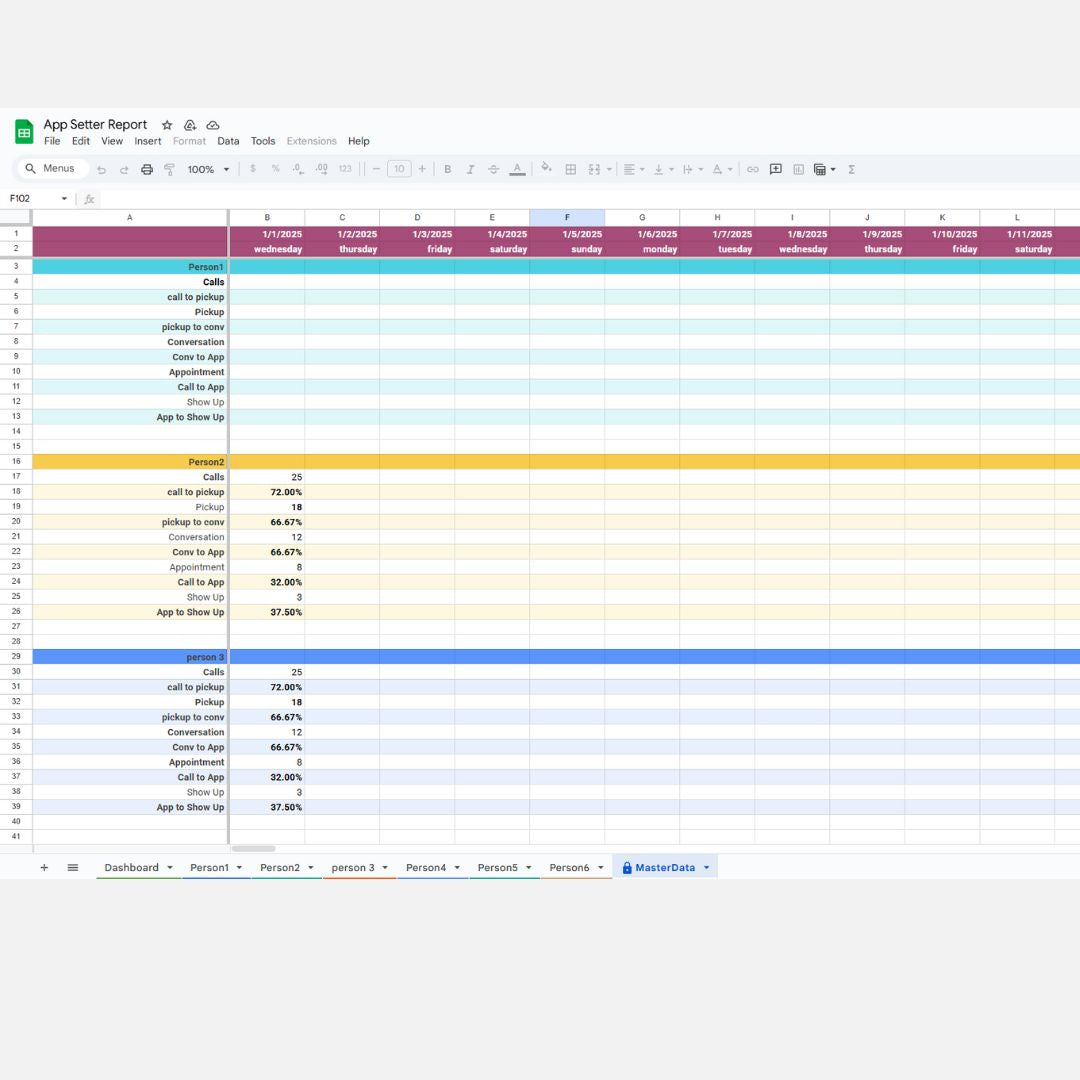Click the functions sigma icon
Viewport: 1080px width, 1080px height.
[x=852, y=170]
